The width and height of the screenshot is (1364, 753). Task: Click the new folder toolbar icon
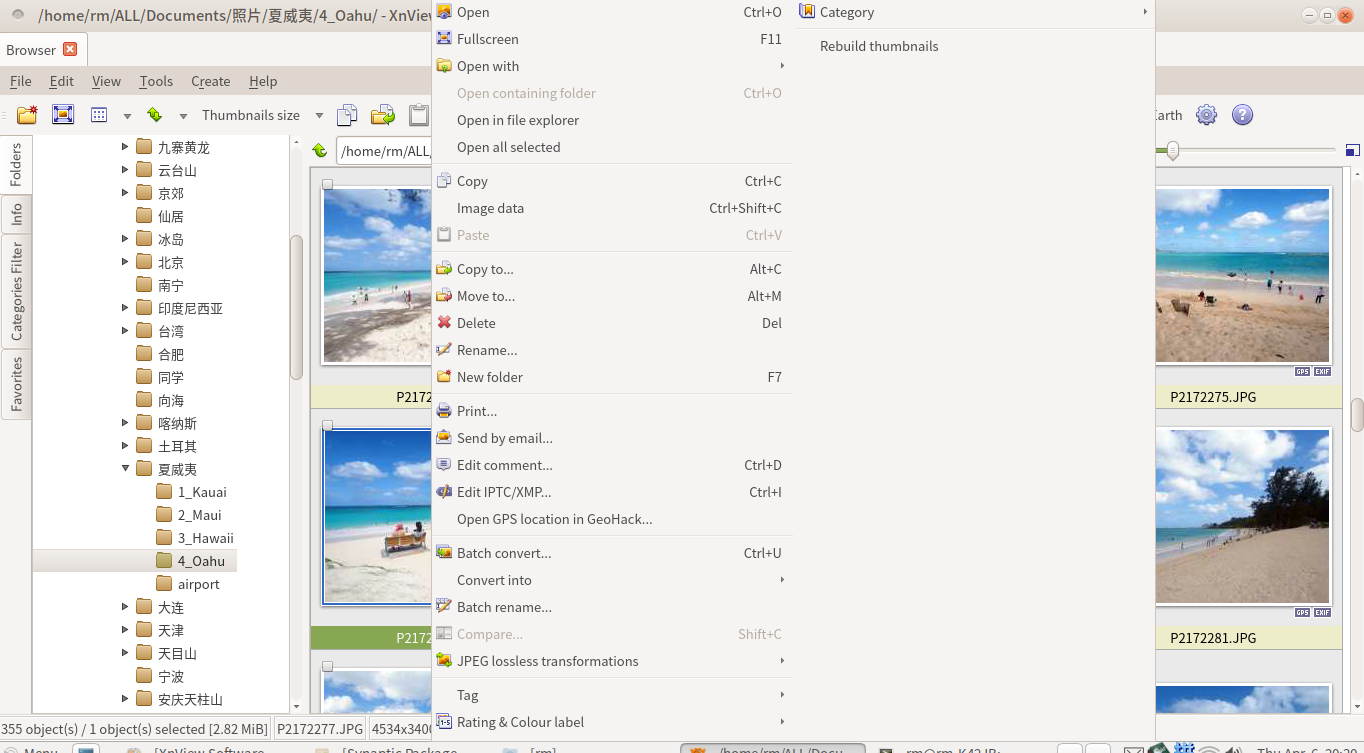(27, 115)
